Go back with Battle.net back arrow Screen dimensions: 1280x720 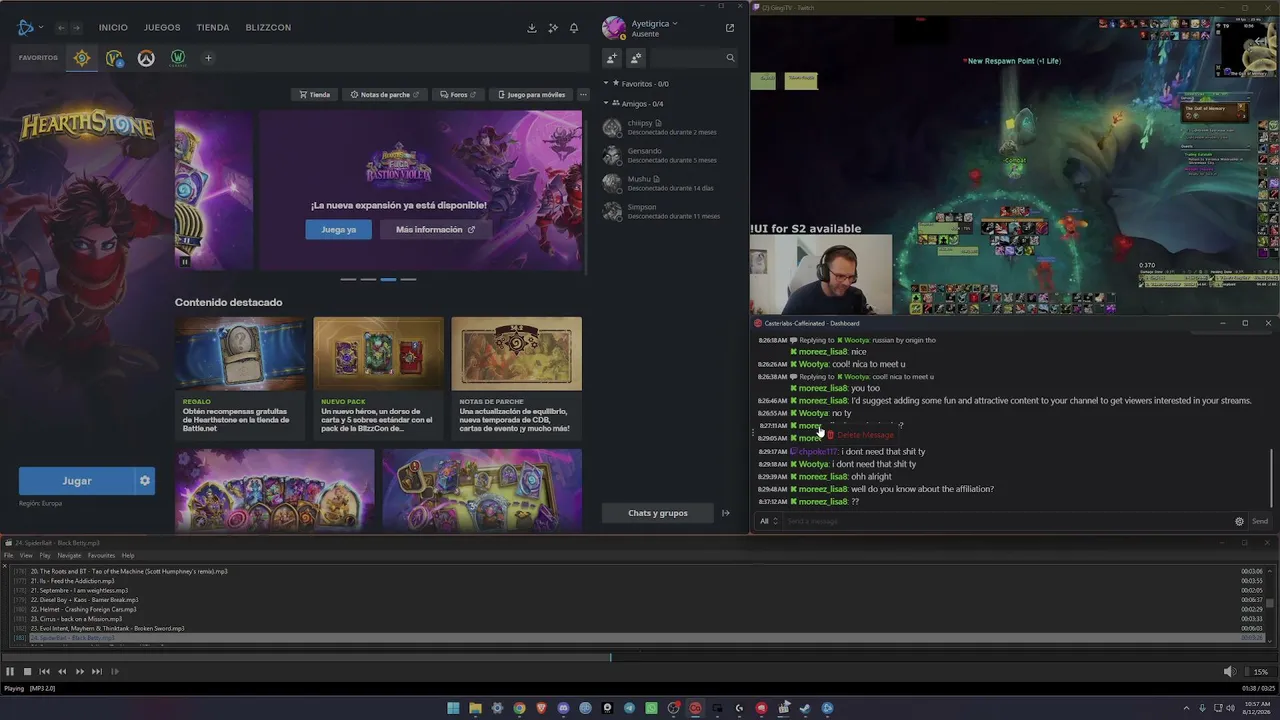click(61, 28)
